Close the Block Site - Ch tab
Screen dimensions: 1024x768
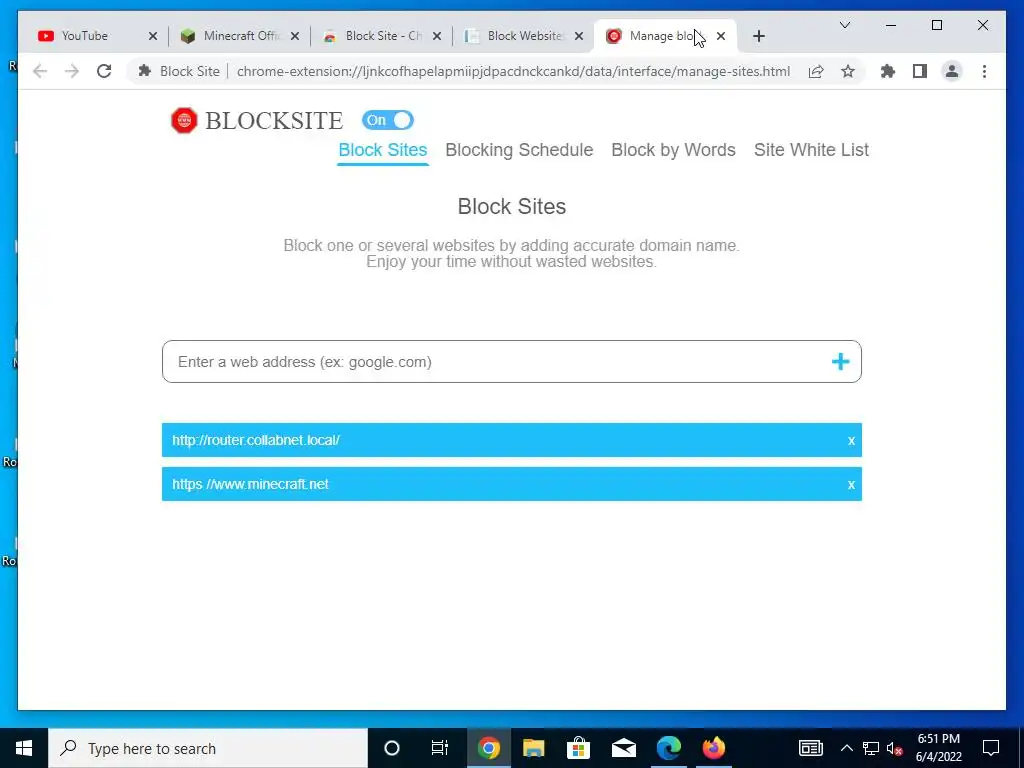437,36
